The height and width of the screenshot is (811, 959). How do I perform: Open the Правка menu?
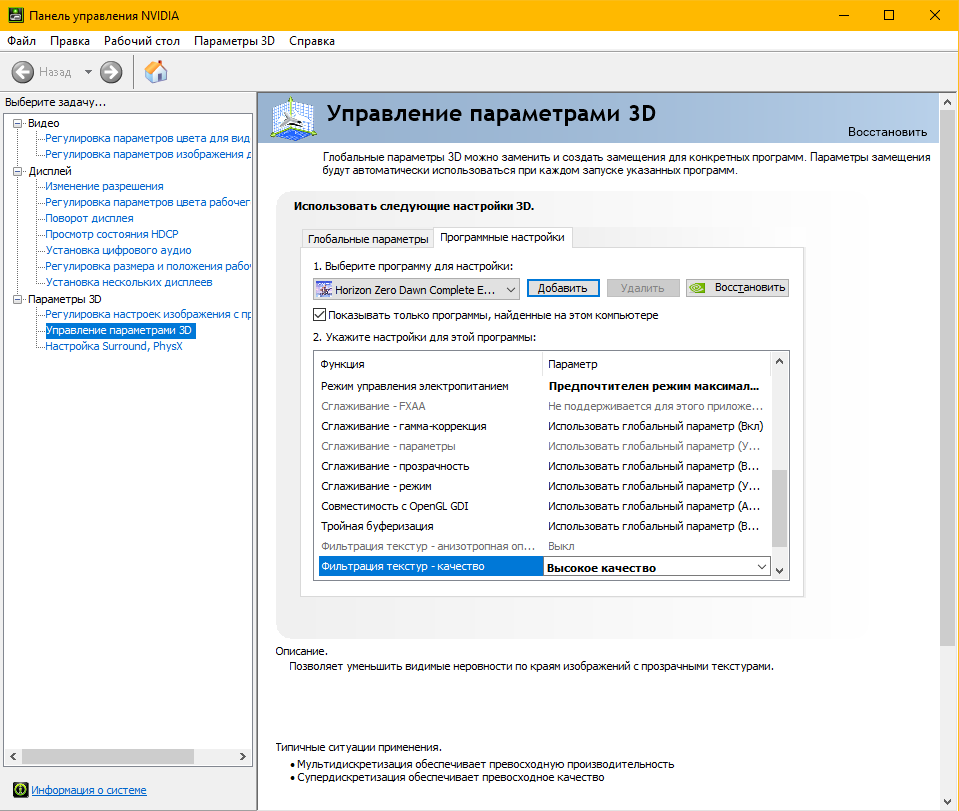70,41
